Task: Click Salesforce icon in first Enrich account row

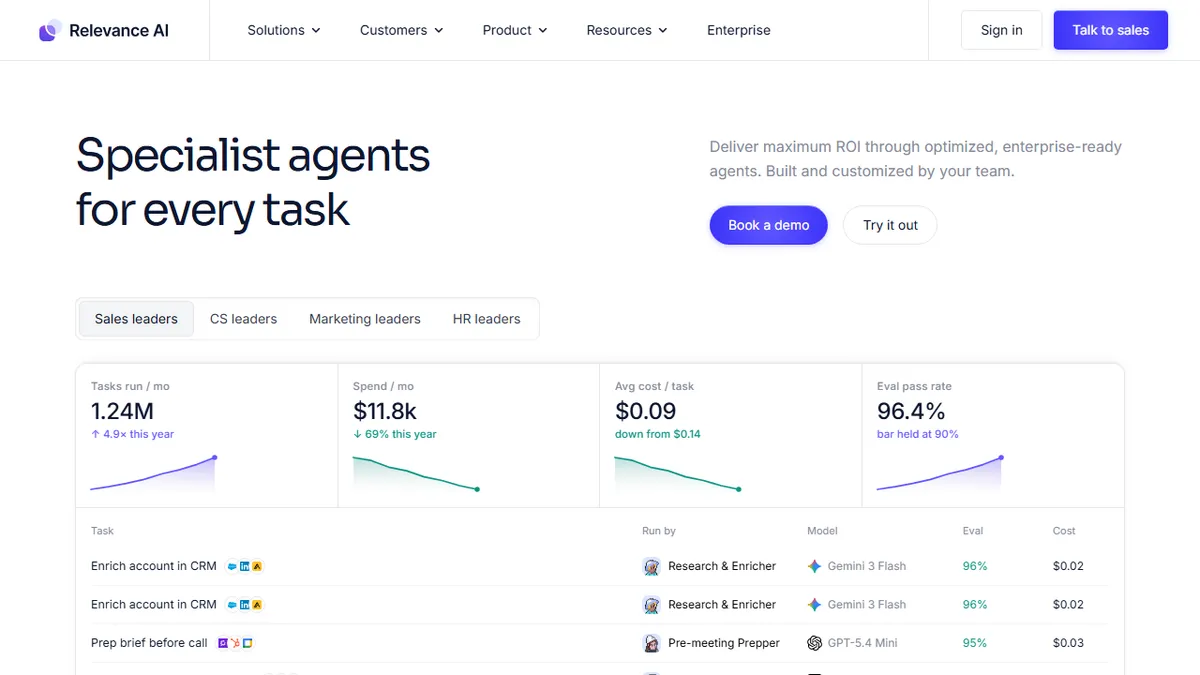Action: tap(232, 566)
